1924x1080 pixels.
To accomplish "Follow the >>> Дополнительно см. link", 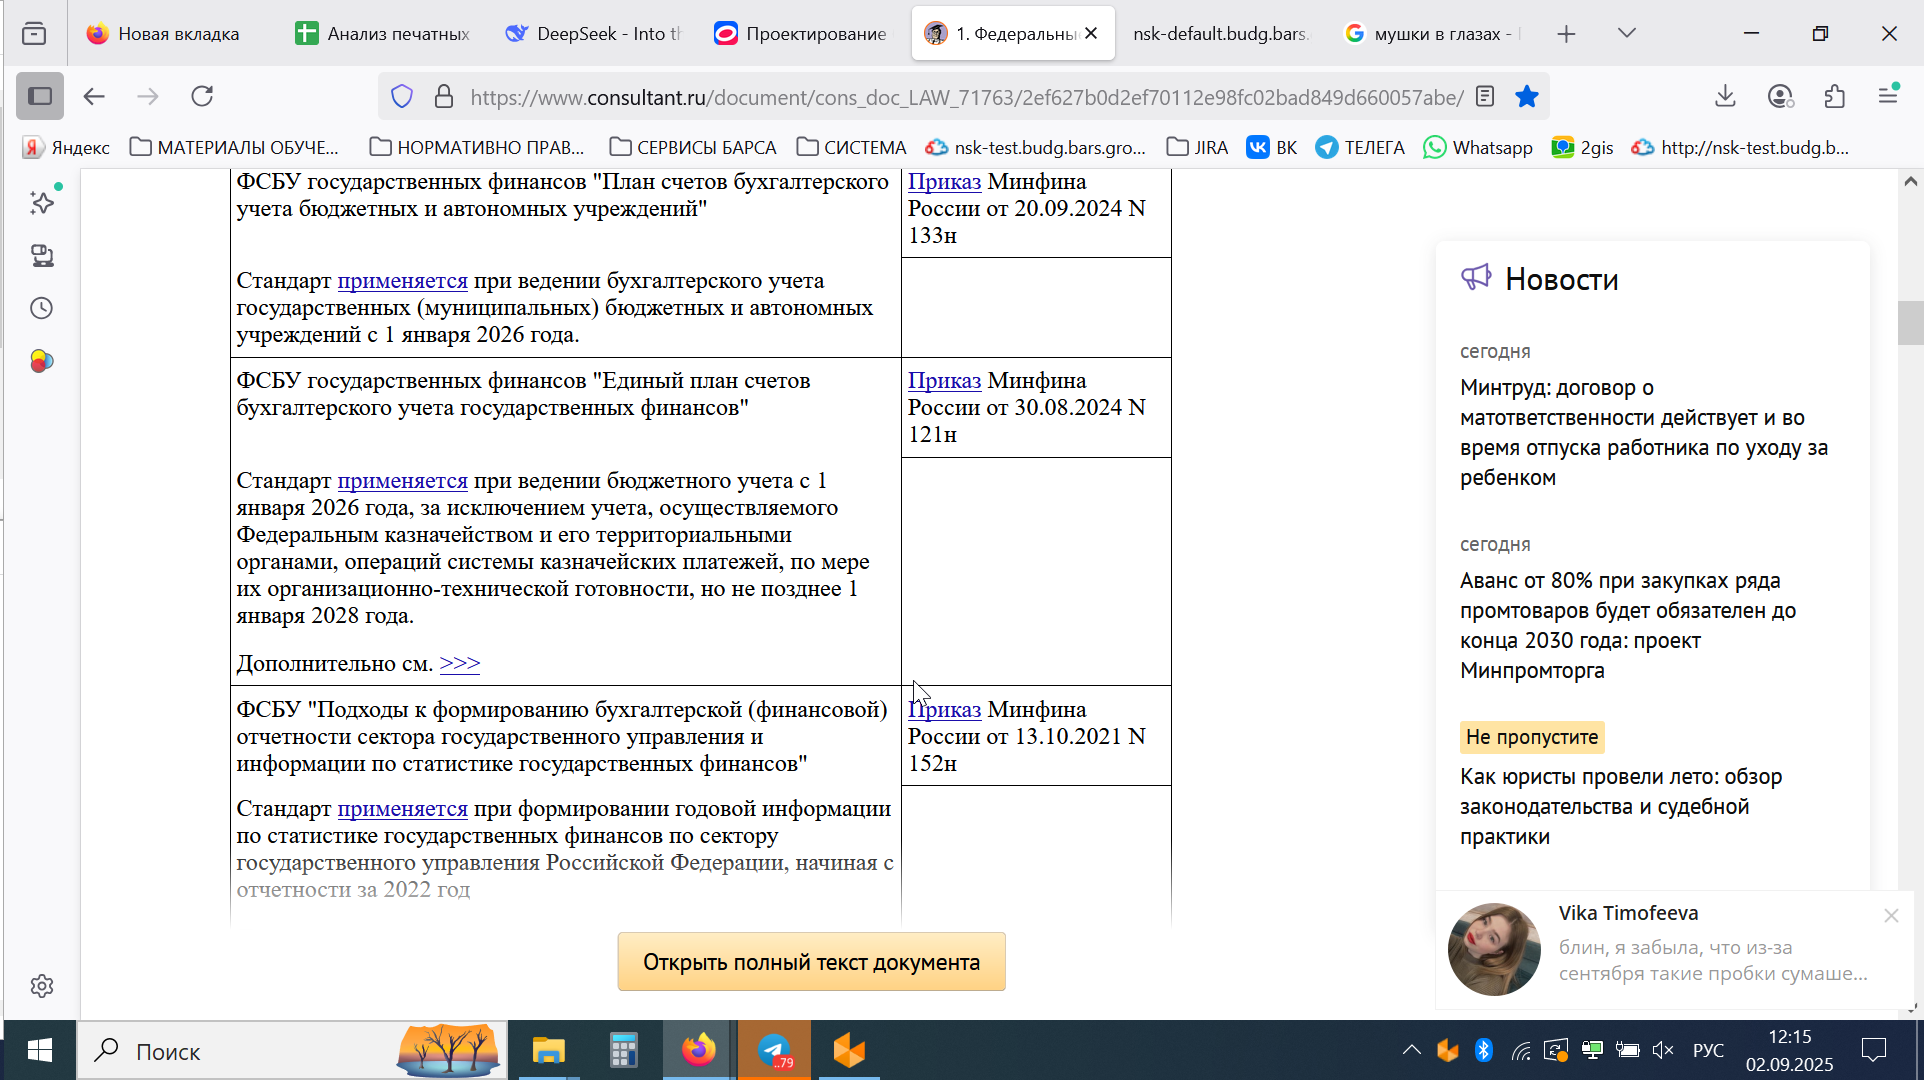I will tap(460, 663).
